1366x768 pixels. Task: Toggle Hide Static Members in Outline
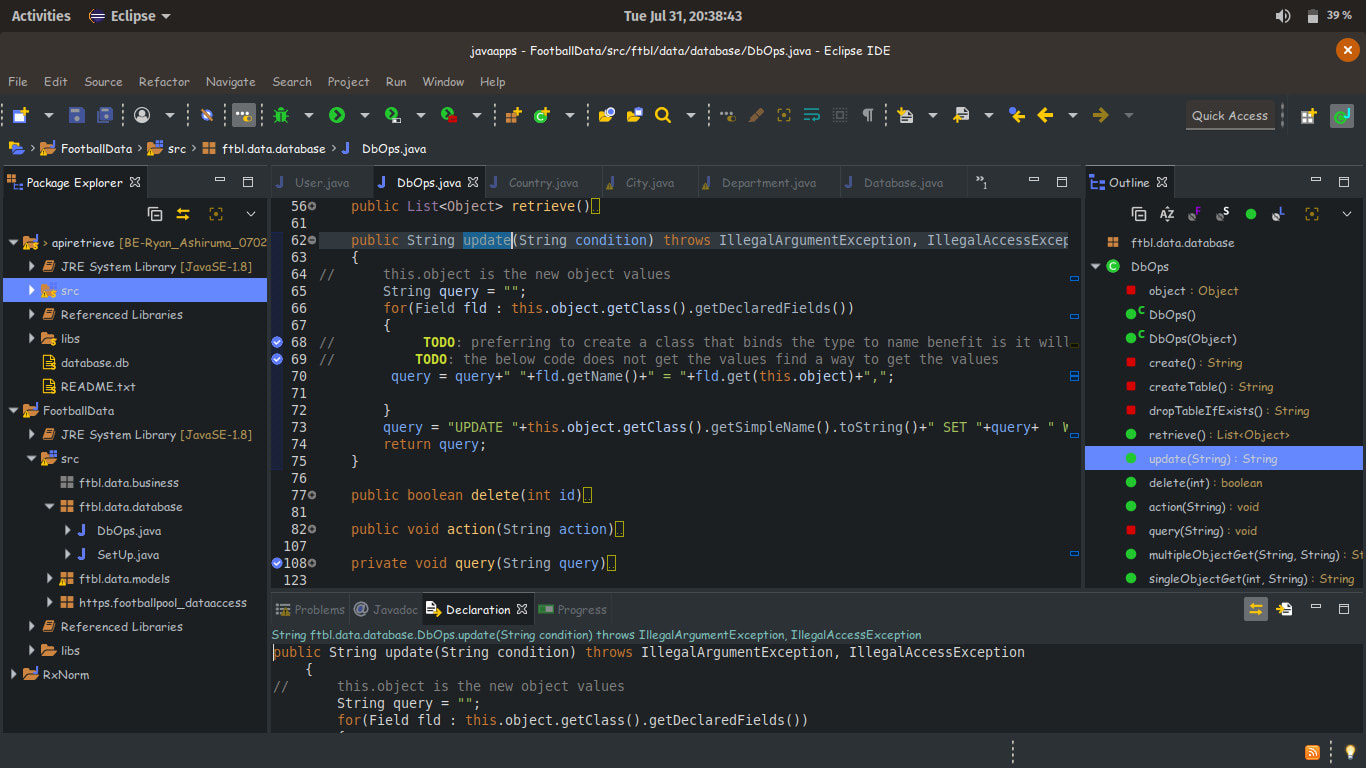tap(1223, 214)
